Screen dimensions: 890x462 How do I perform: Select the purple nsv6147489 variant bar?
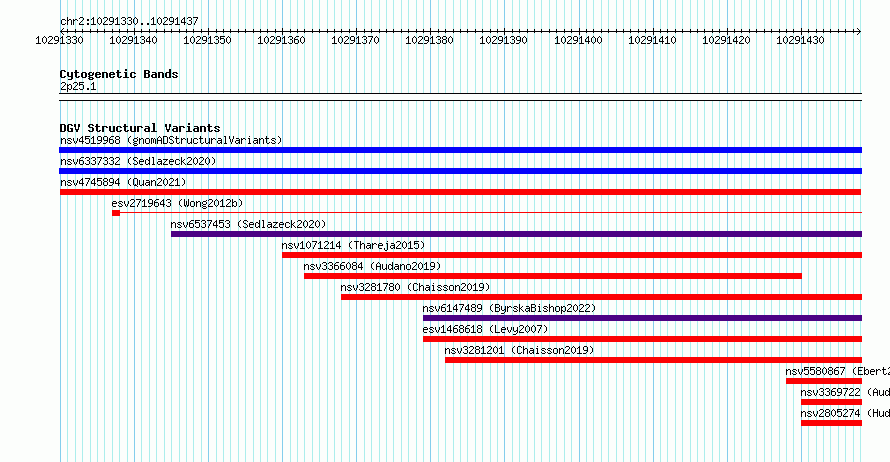(x=643, y=318)
